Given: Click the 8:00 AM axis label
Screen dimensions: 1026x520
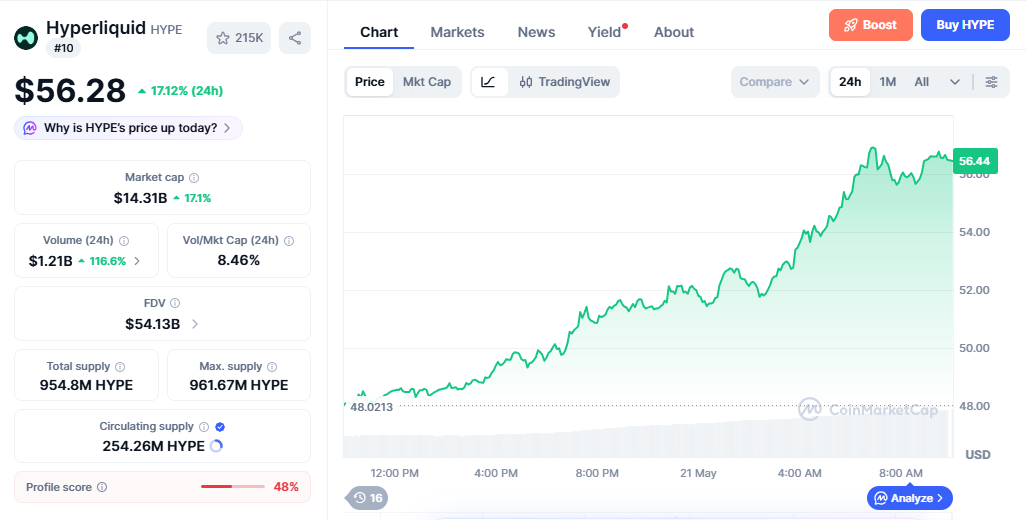Looking at the screenshot, I should (901, 473).
